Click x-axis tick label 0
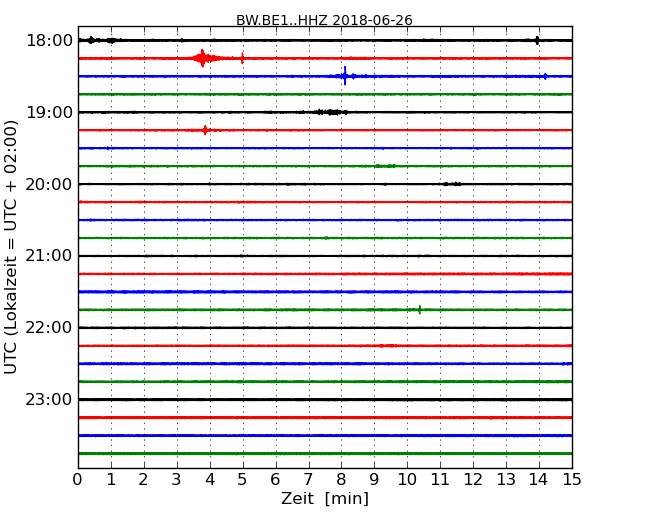Image resolution: width=650 pixels, height=520 pixels. [78, 480]
